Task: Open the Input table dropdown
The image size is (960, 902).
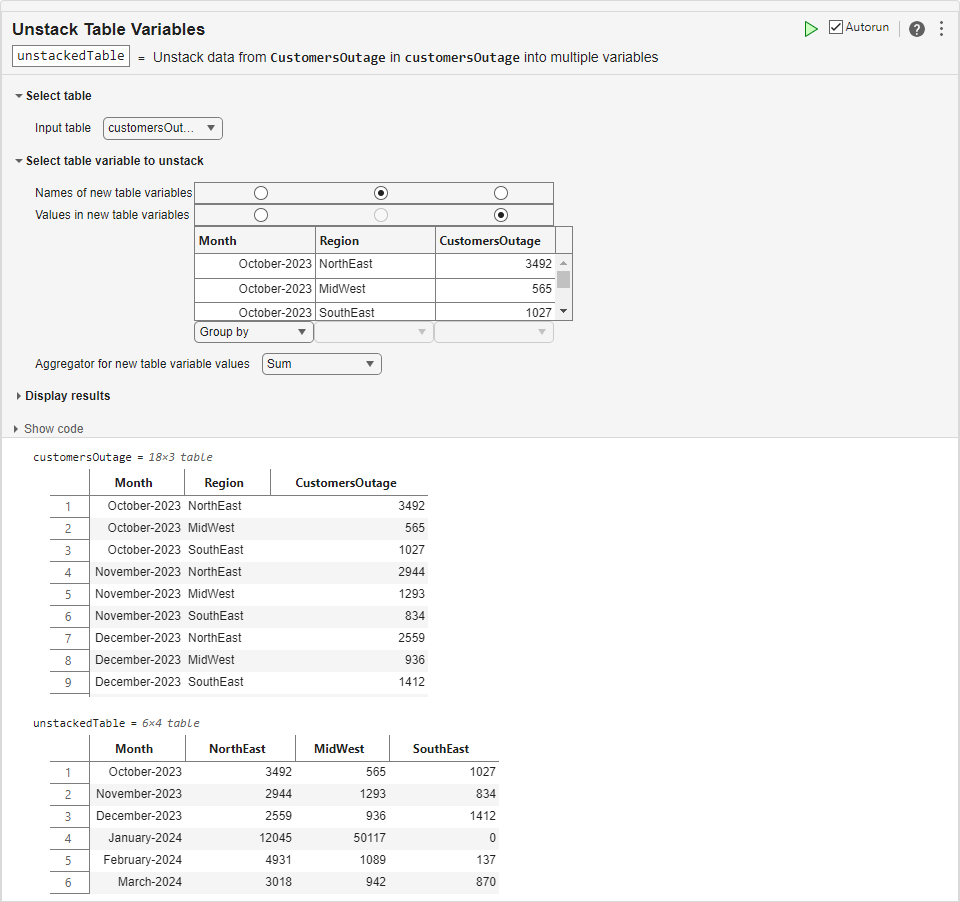Action: (163, 128)
